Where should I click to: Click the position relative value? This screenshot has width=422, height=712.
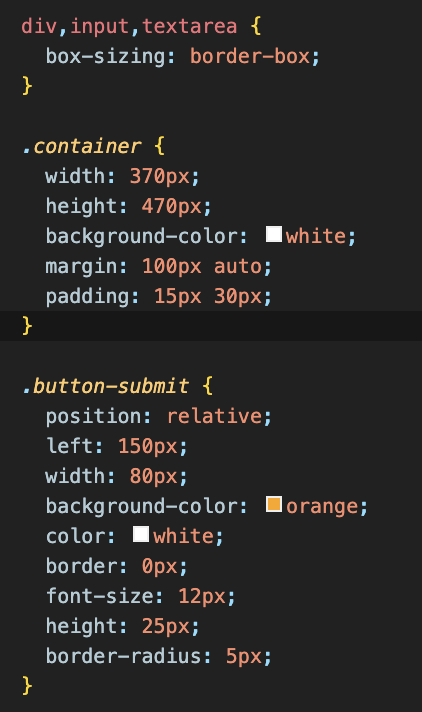(214, 416)
